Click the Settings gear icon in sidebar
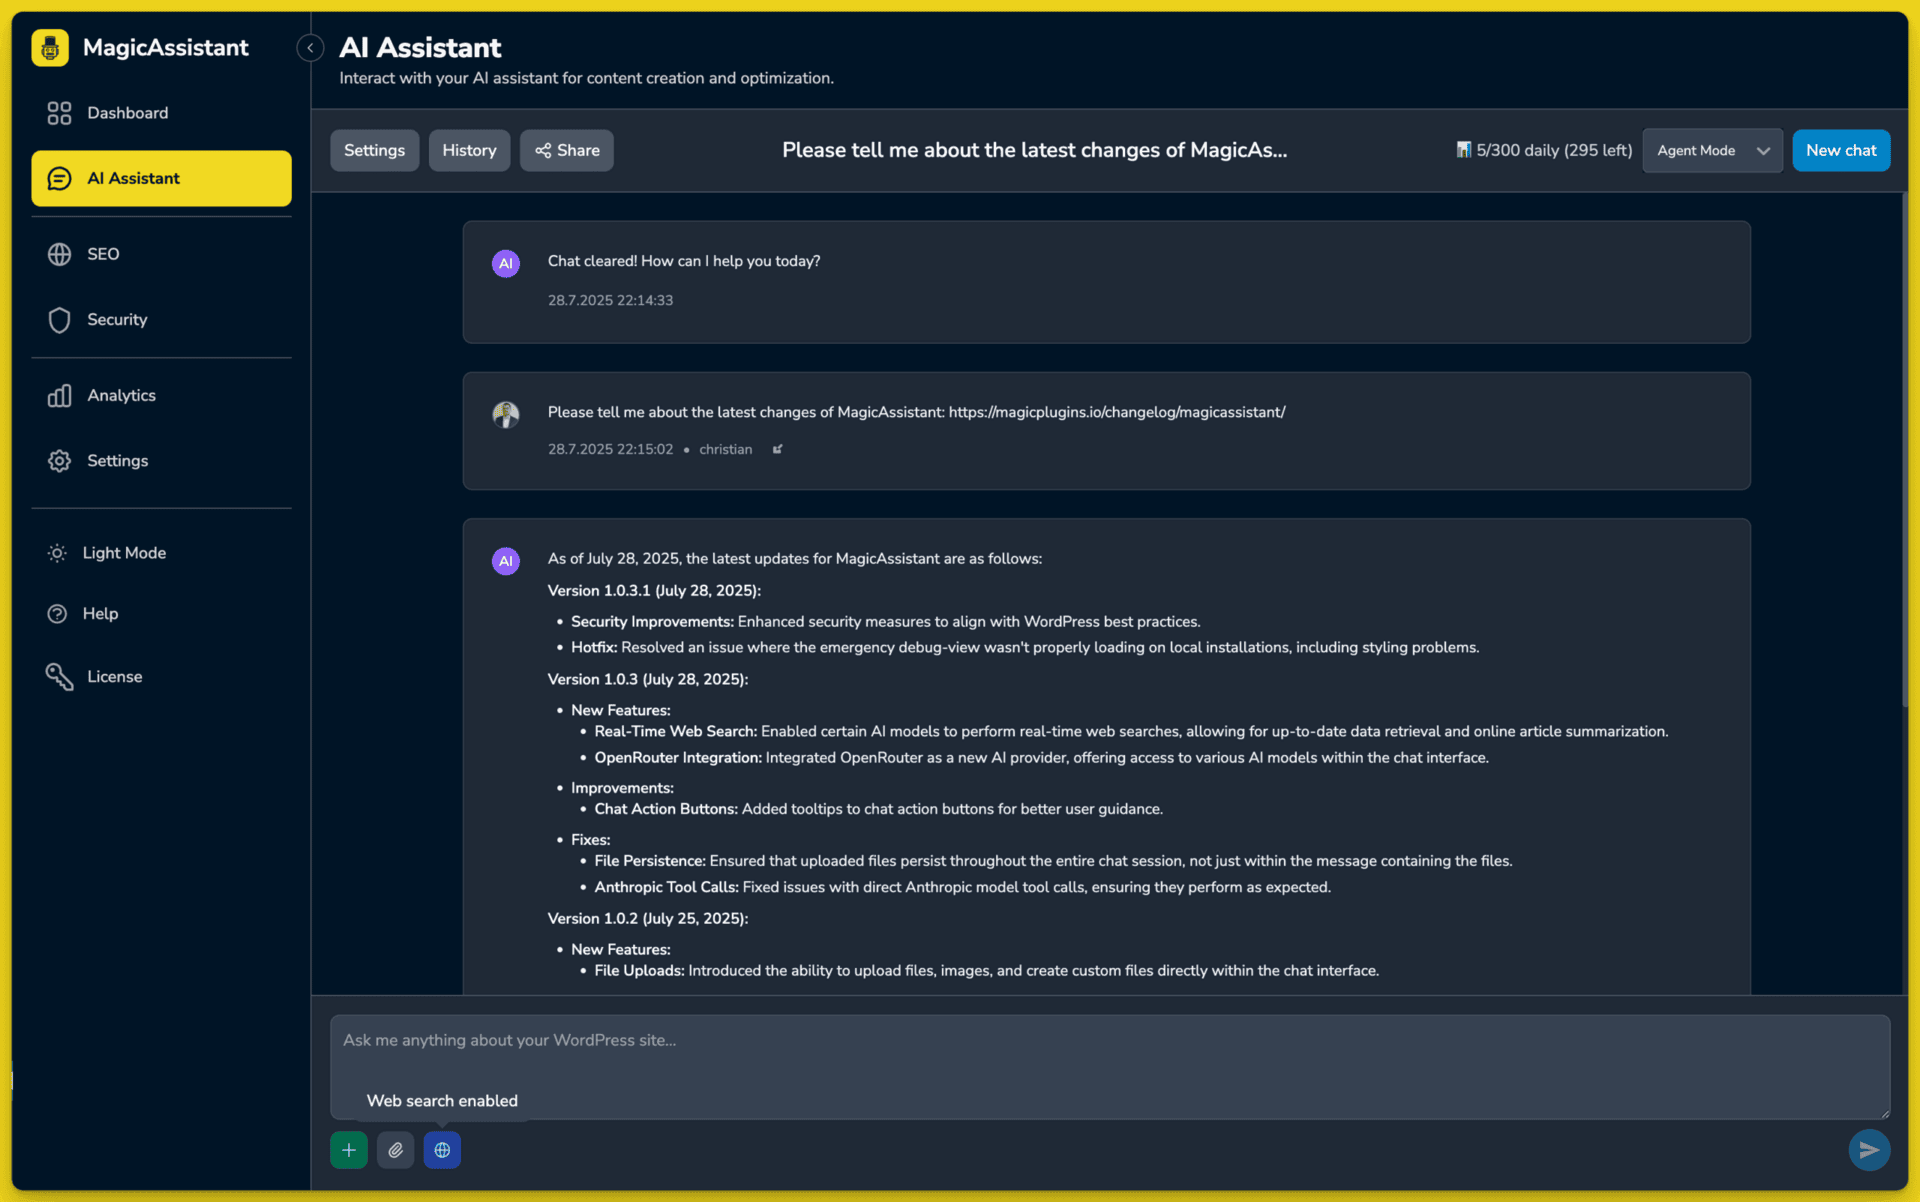Screen dimensions: 1920x1202 click(x=60, y=461)
